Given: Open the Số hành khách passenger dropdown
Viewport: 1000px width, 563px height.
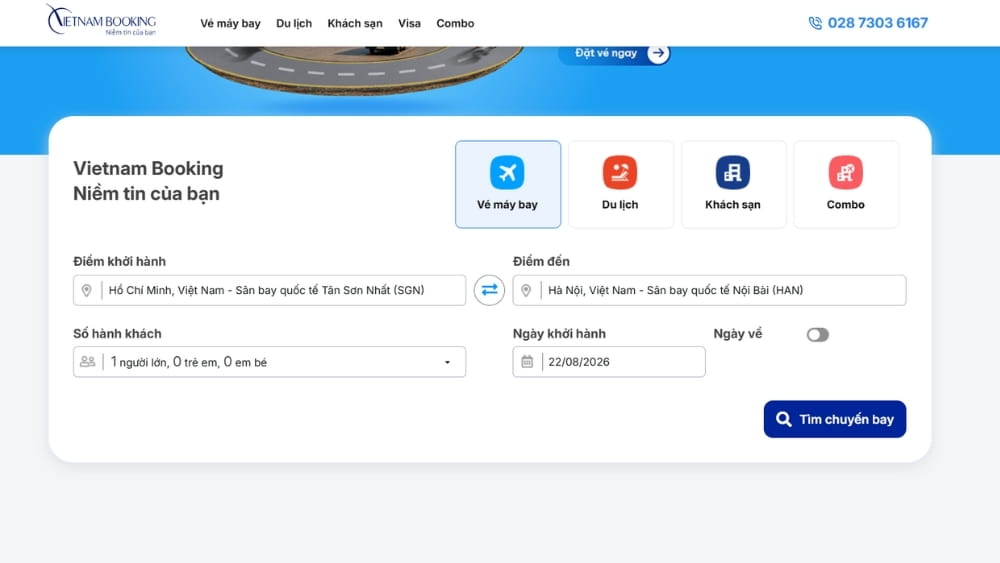Looking at the screenshot, I should pyautogui.click(x=269, y=362).
